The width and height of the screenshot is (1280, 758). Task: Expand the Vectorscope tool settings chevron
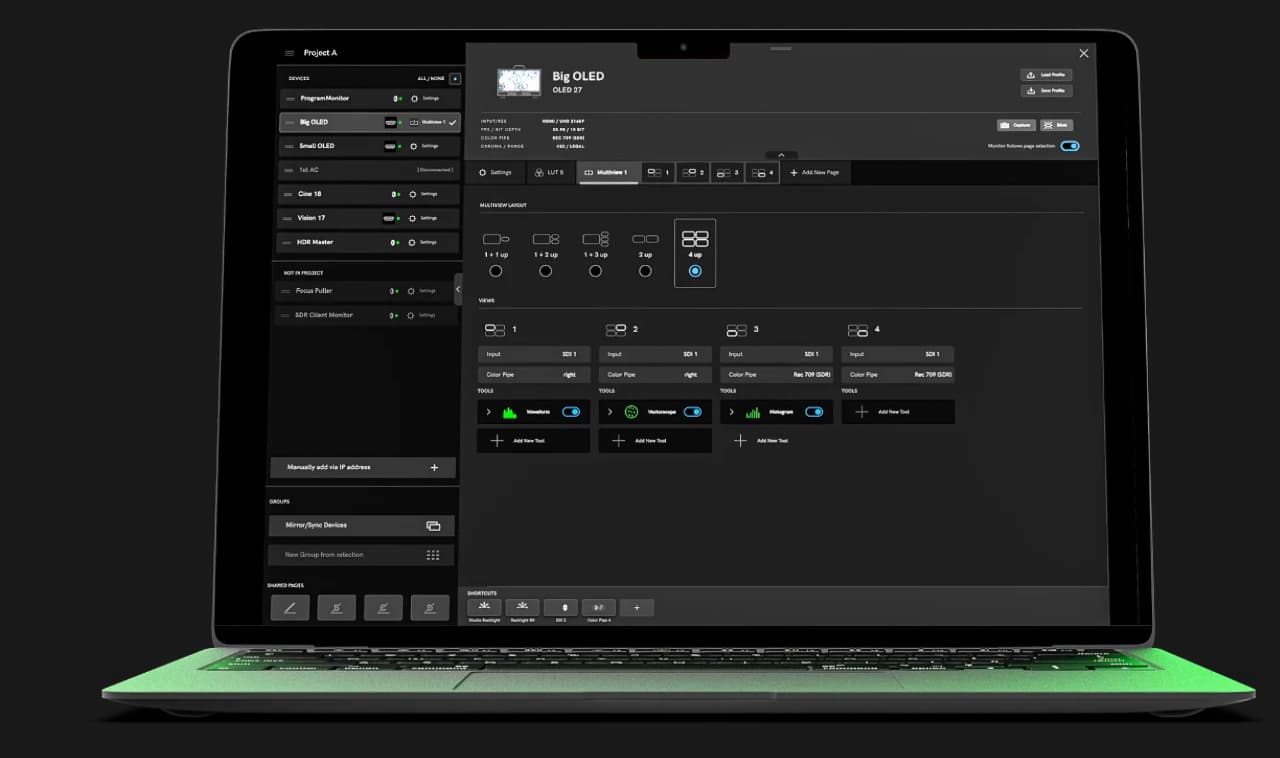pyautogui.click(x=609, y=411)
